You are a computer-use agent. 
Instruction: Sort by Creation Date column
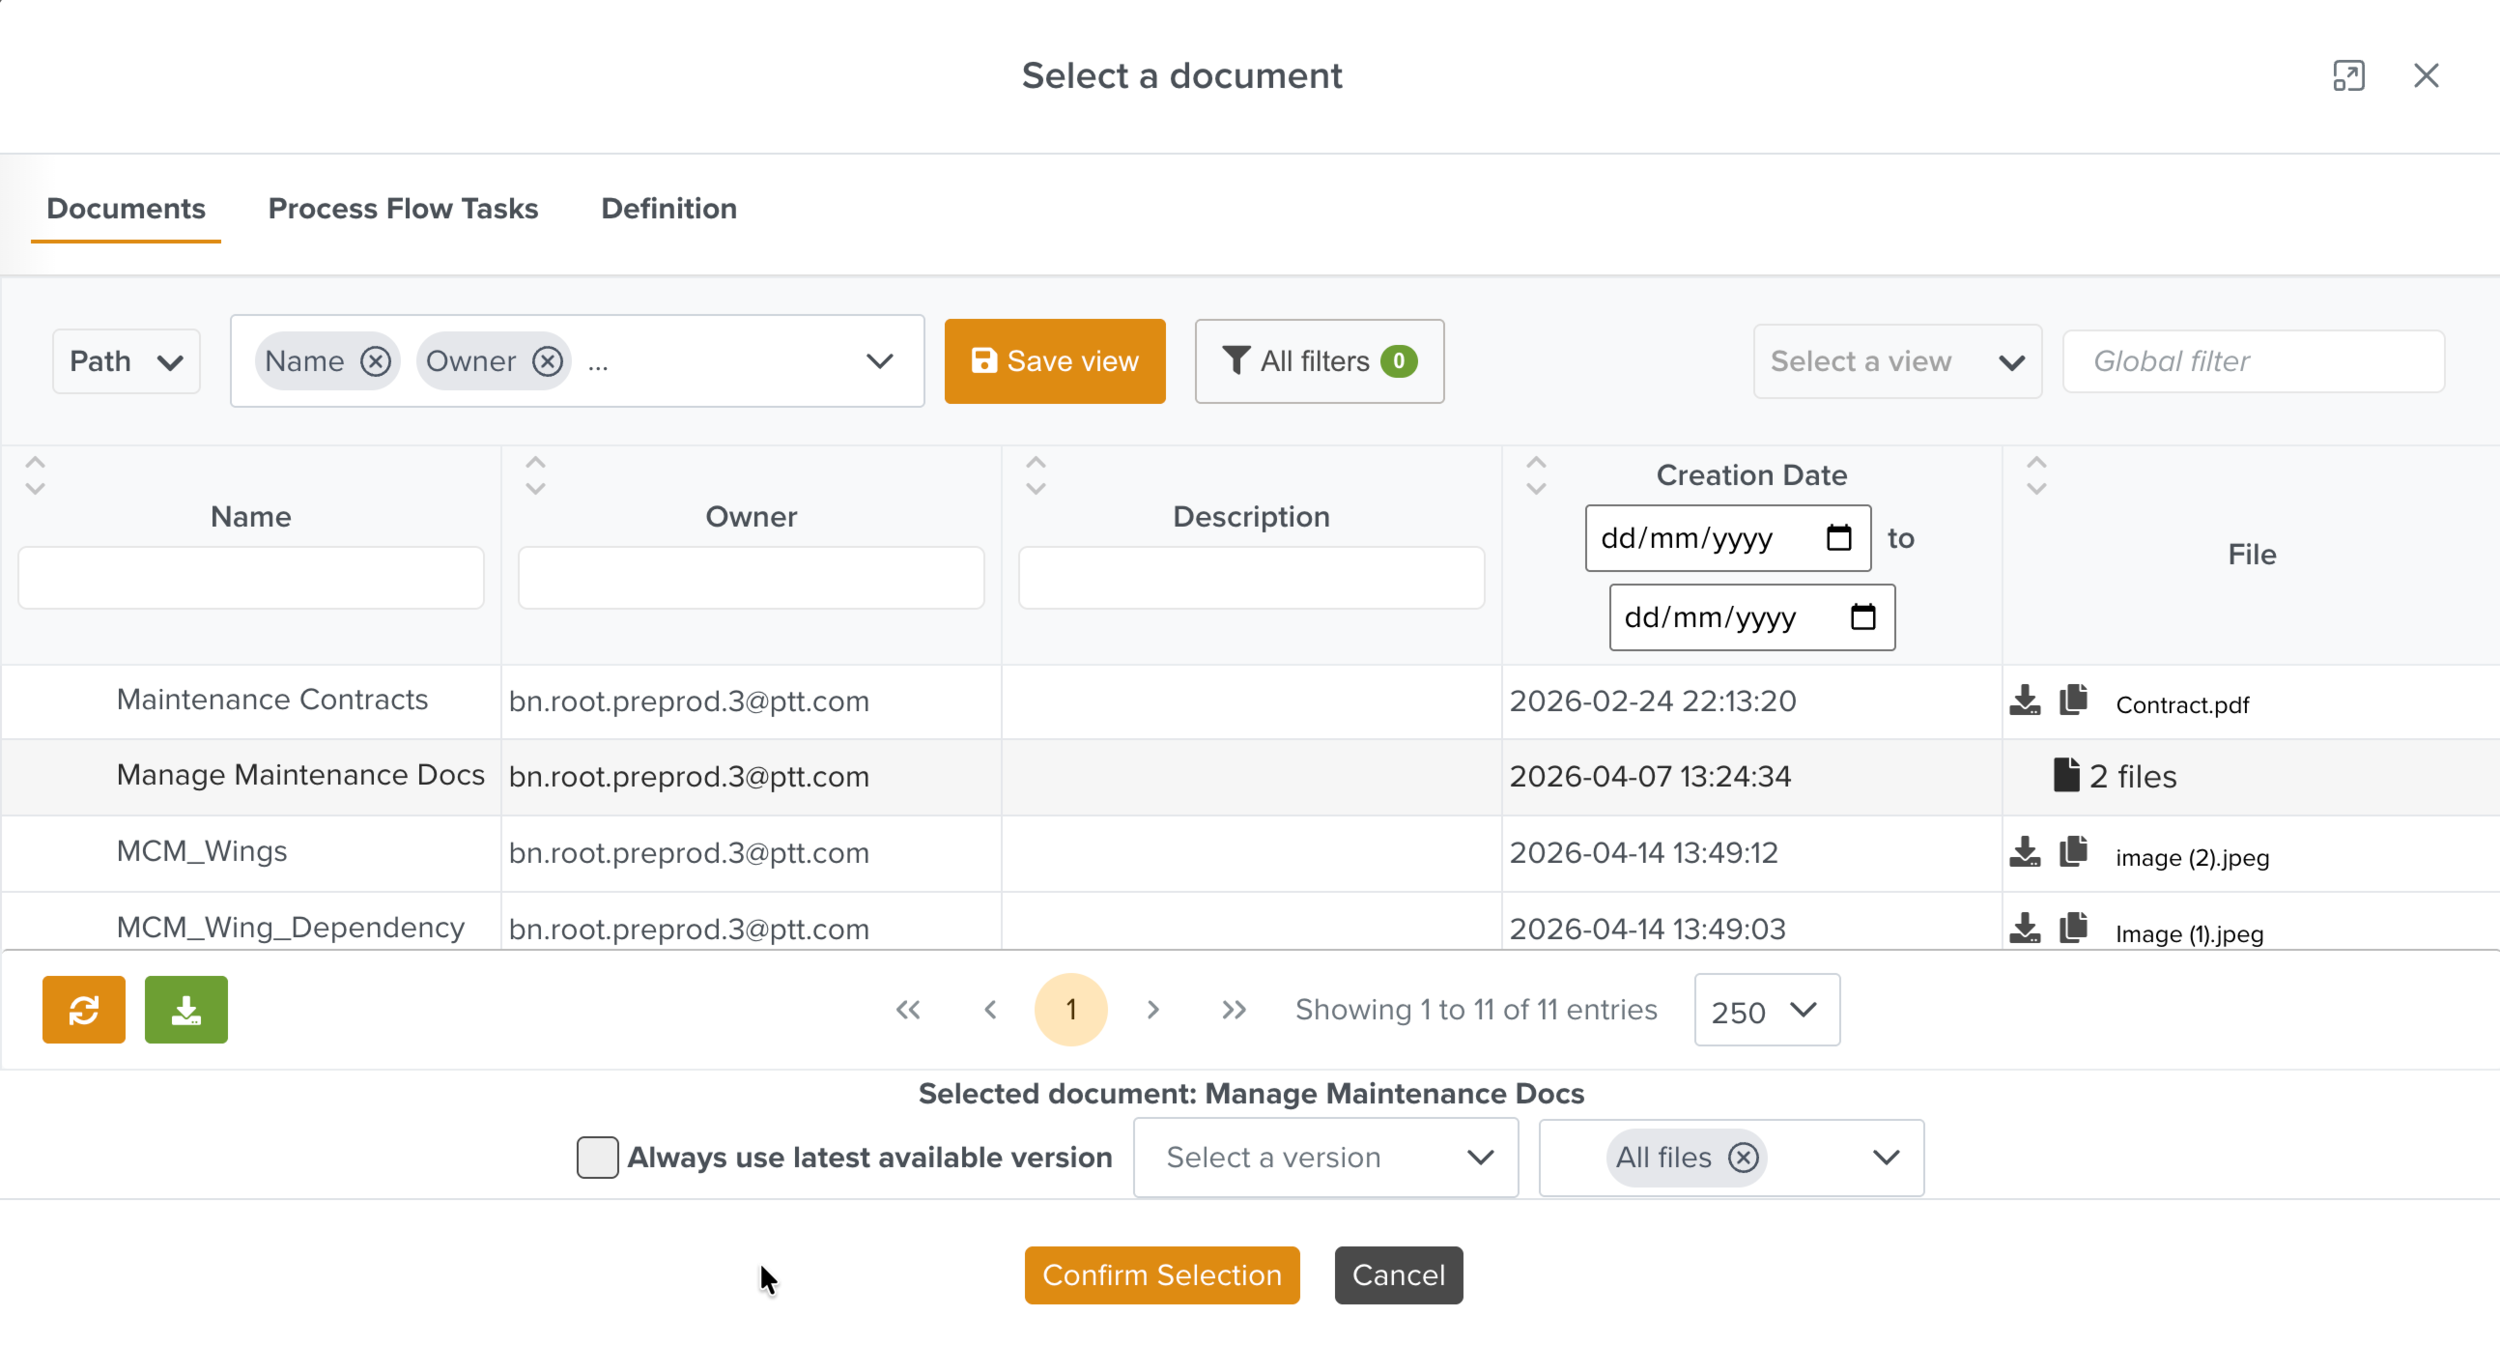1536,476
